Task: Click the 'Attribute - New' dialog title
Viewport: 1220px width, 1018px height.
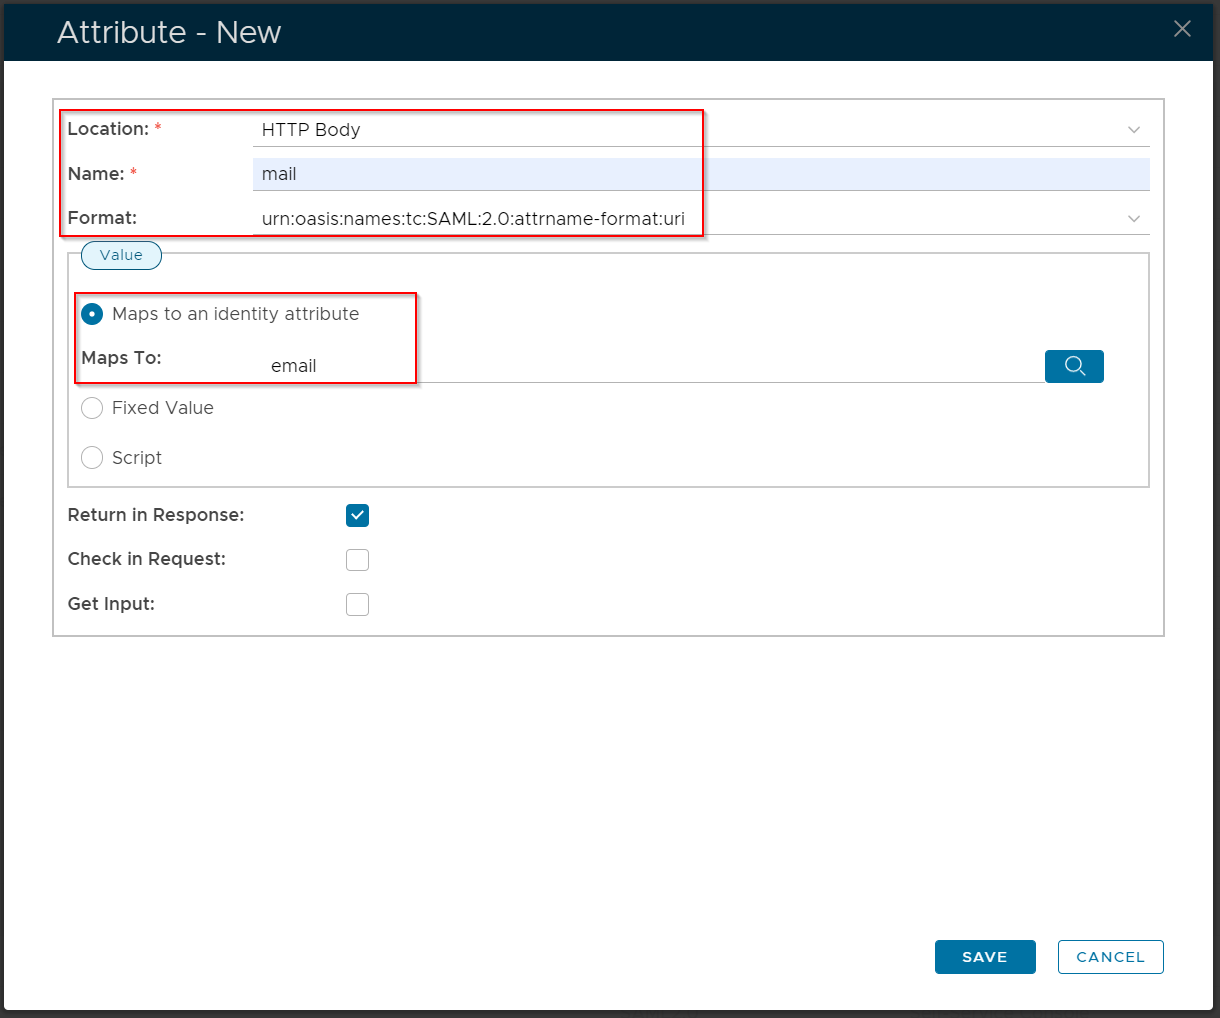Action: [x=169, y=32]
